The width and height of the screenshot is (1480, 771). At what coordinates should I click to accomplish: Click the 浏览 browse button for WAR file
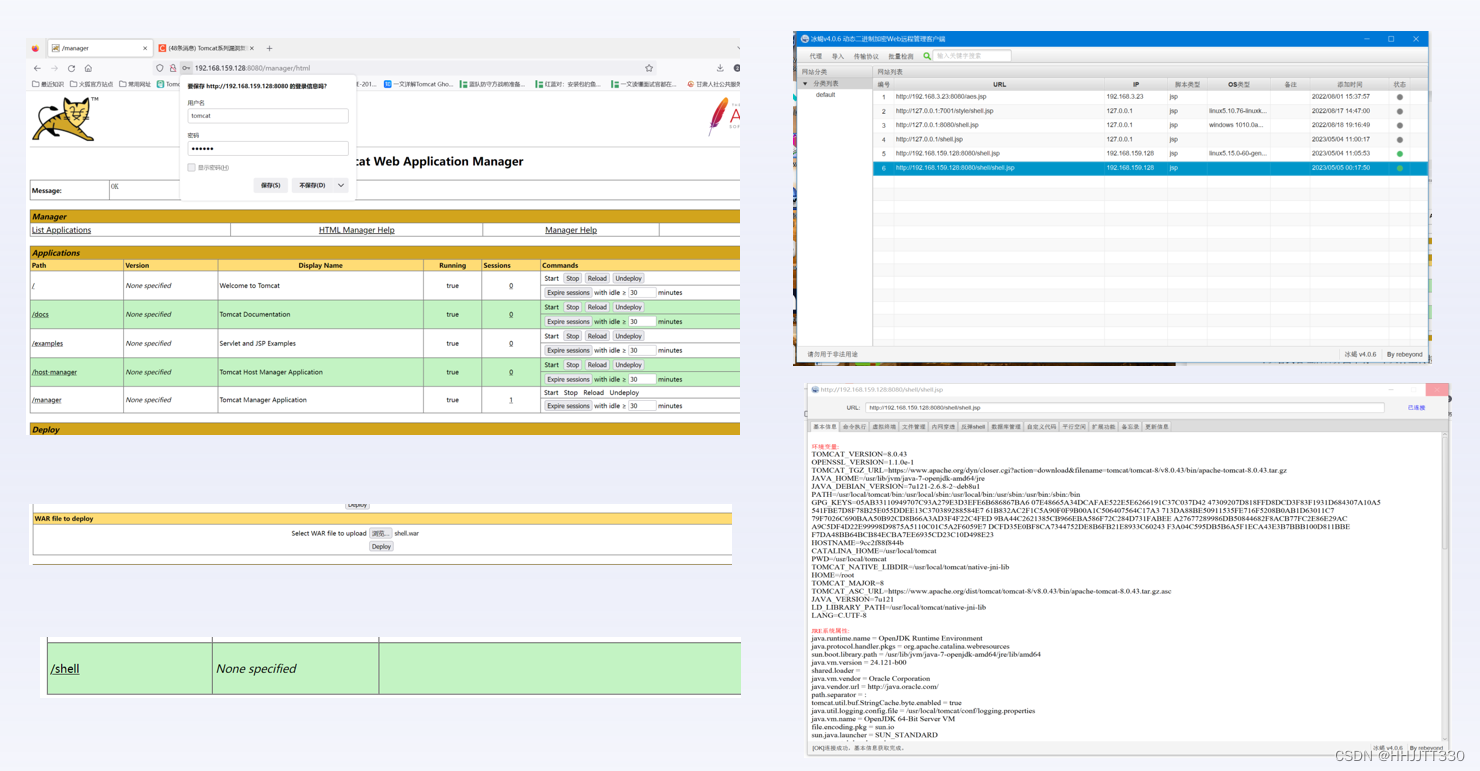tap(379, 533)
